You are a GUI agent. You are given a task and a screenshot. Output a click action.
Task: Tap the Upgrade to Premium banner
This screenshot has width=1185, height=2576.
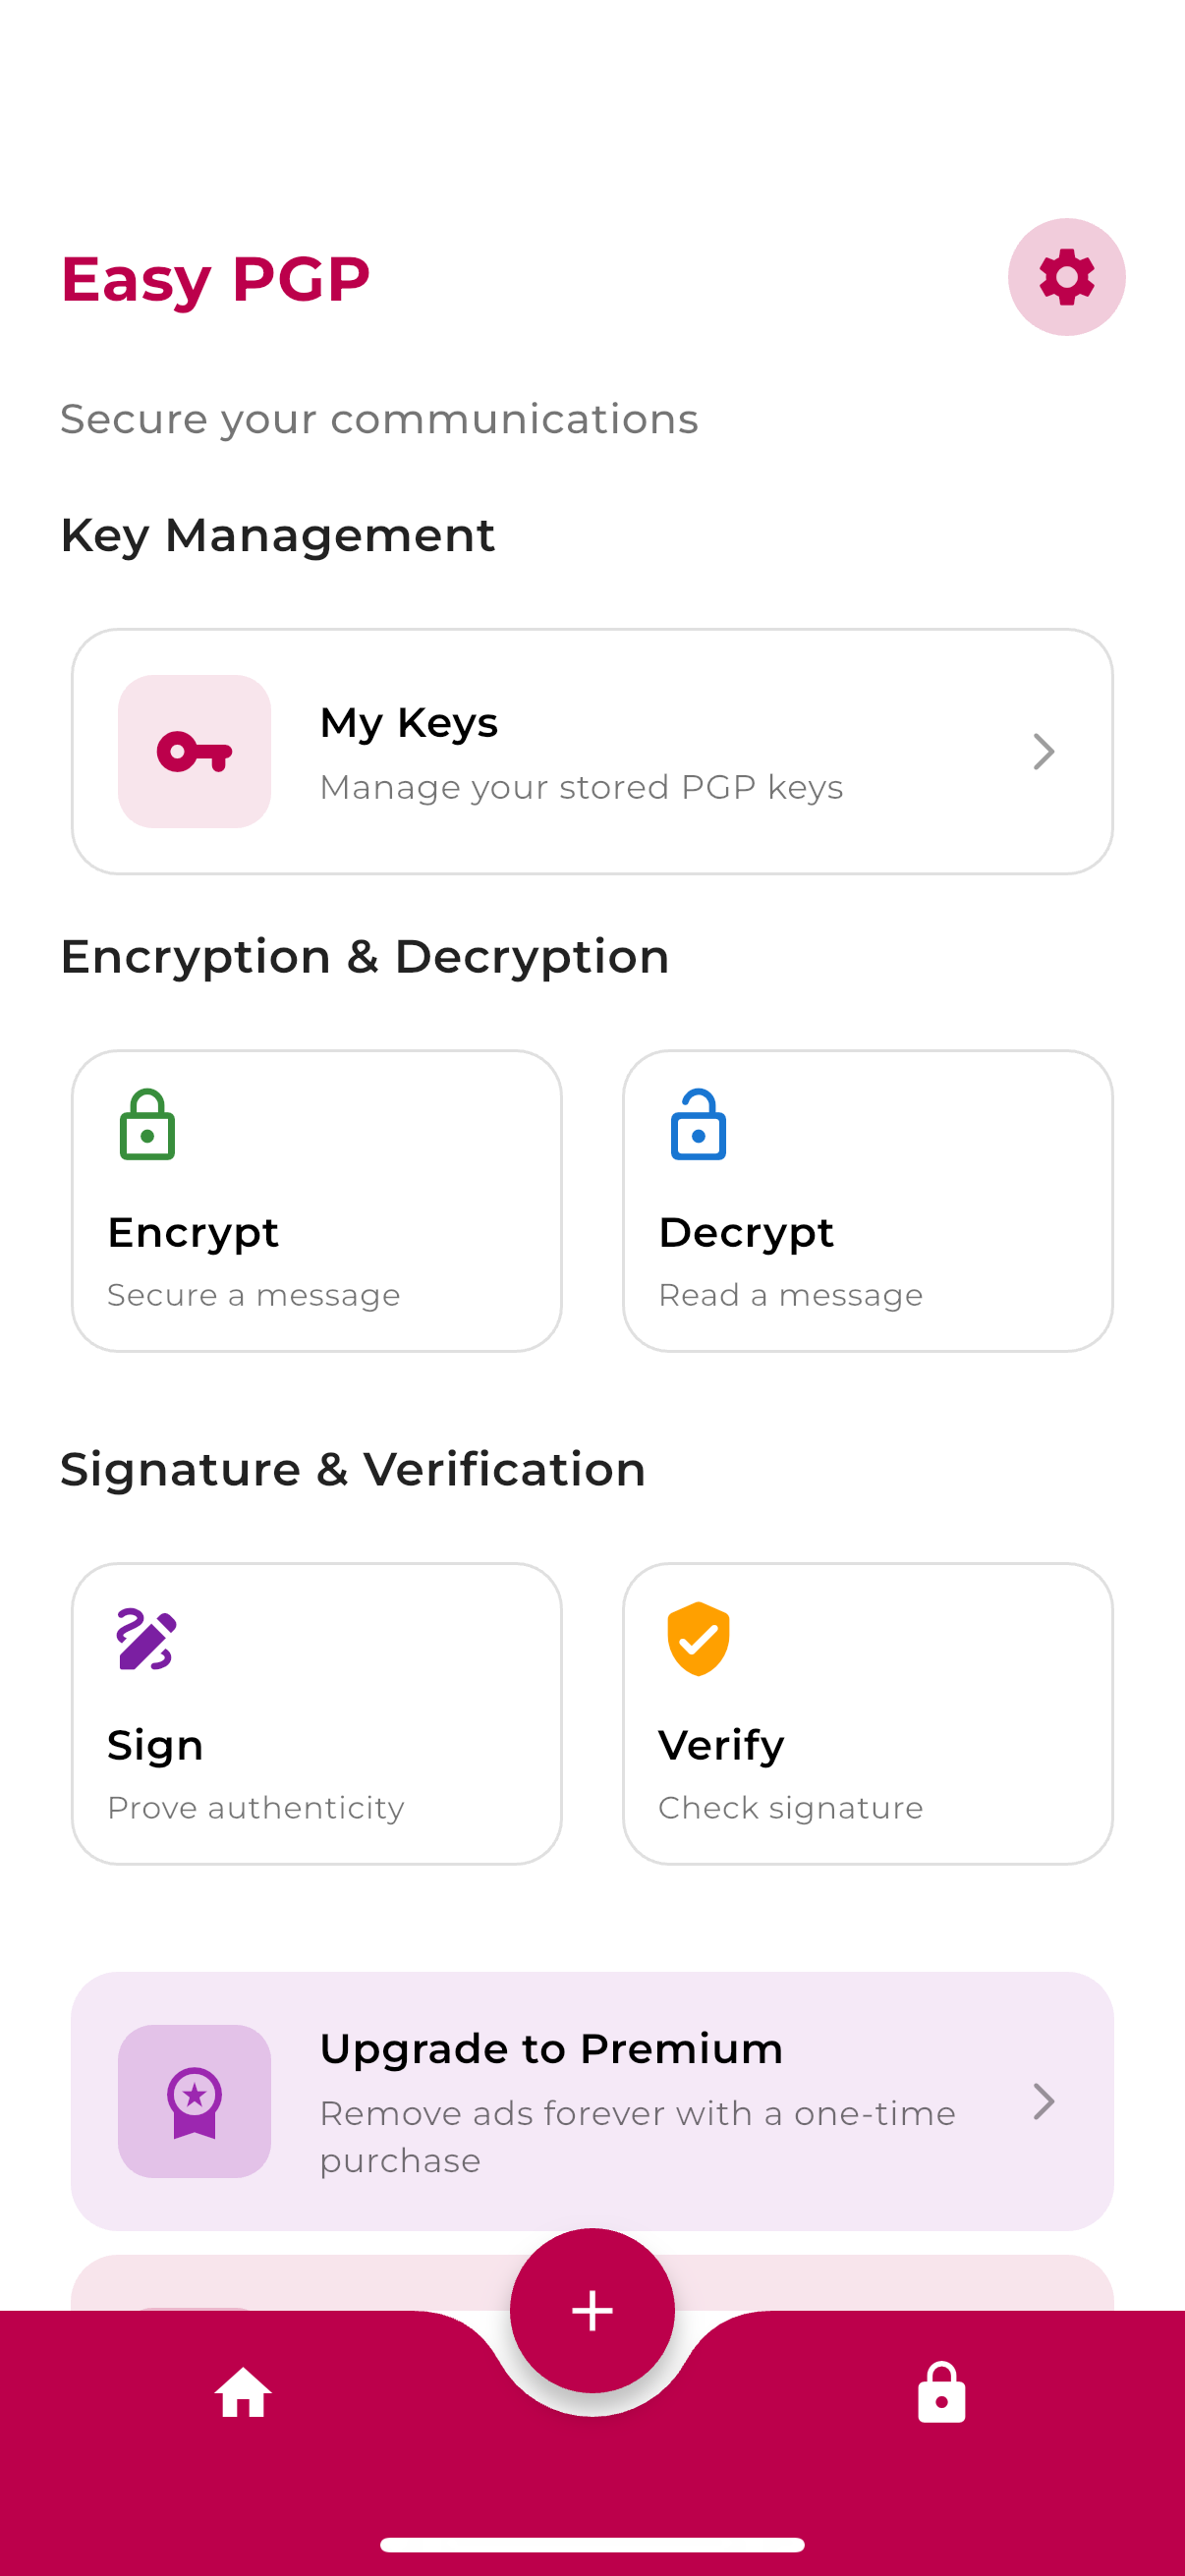click(x=592, y=2102)
